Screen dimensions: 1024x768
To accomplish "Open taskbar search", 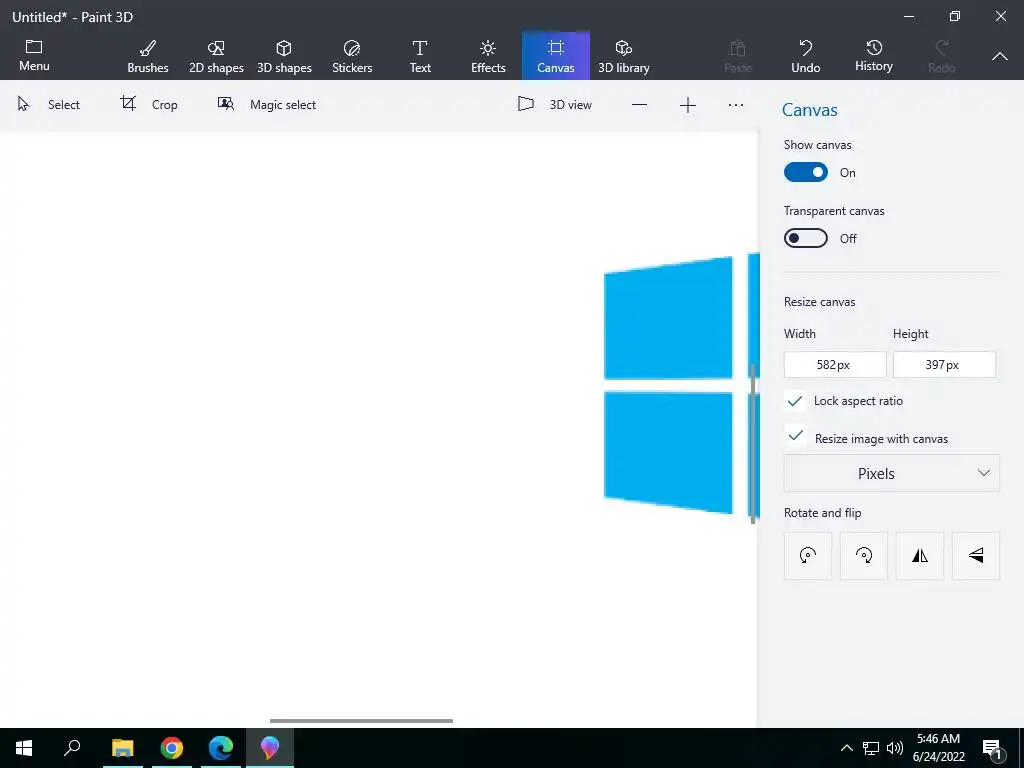I will click(x=72, y=748).
